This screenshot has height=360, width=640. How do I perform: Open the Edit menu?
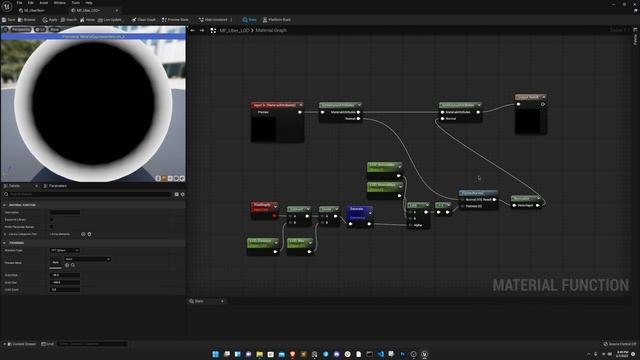coord(31,3)
